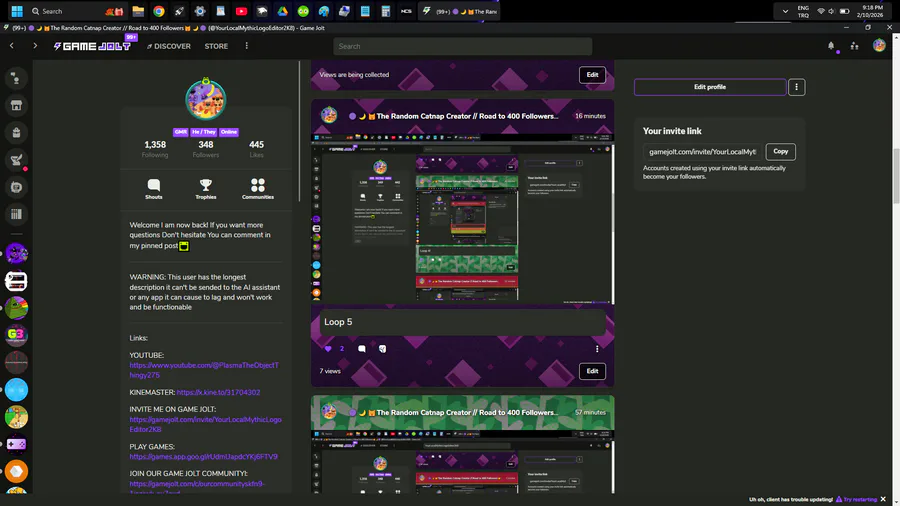Open the orange cube community icon
Viewport: 900px width, 506px height.
16,471
